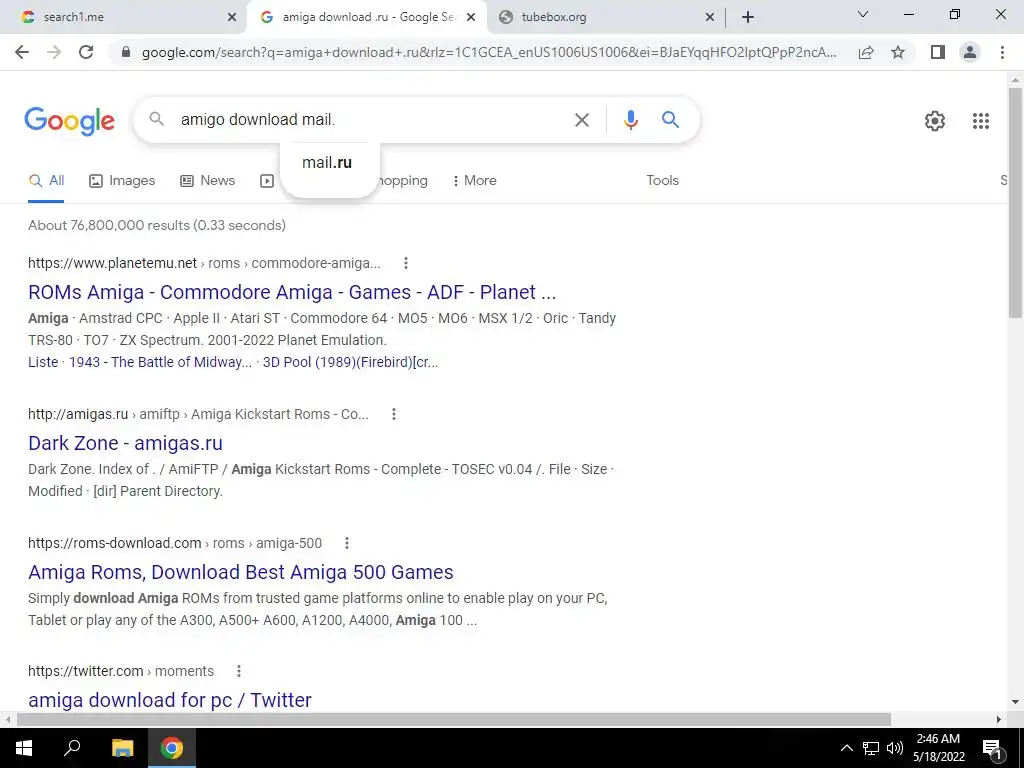Open 1943 - The Battle of Midway sitelink
Screen dimensions: 1024x768
[160, 362]
